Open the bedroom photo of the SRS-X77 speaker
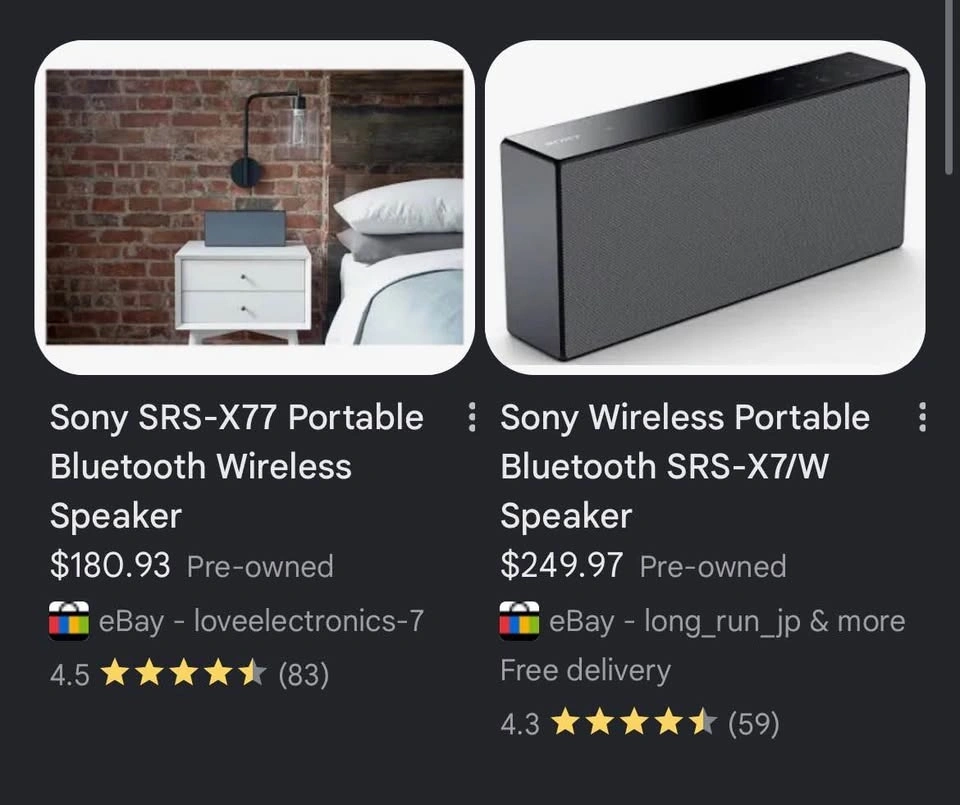The height and width of the screenshot is (805, 960). pos(255,208)
